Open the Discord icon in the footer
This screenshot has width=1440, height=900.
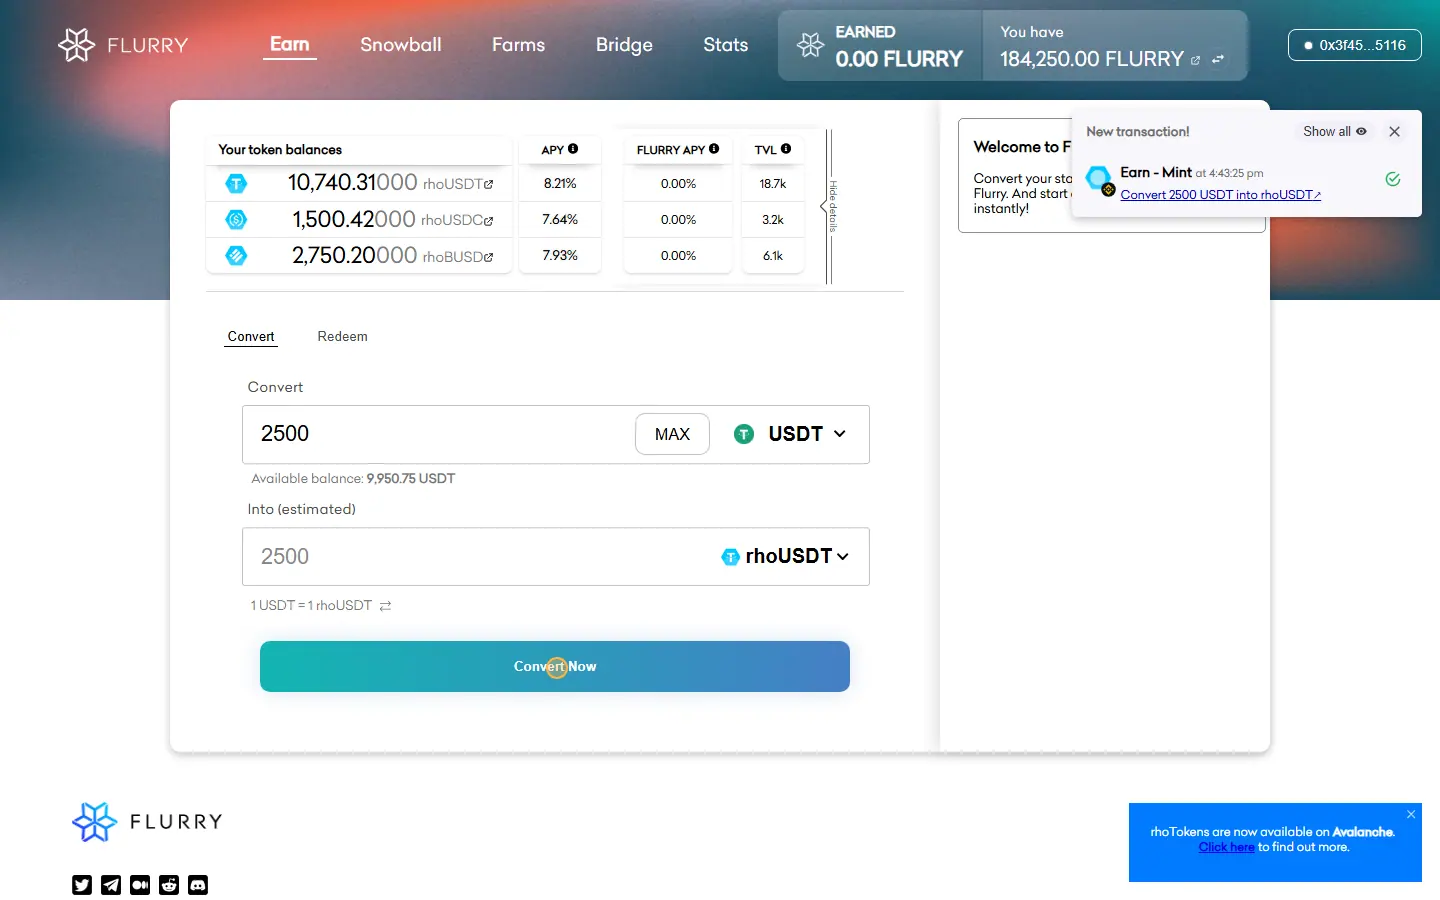coord(198,885)
